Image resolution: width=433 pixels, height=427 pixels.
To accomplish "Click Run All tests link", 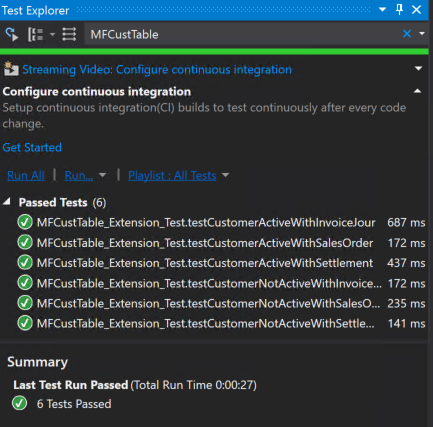I will 26,175.
